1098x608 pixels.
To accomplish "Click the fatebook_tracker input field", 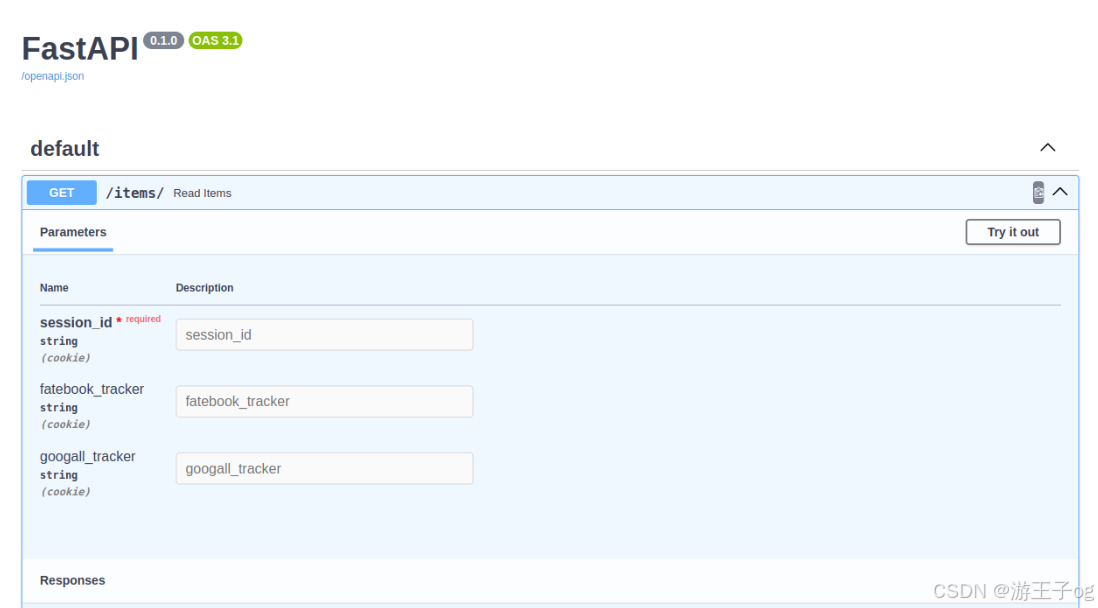I will [x=324, y=401].
